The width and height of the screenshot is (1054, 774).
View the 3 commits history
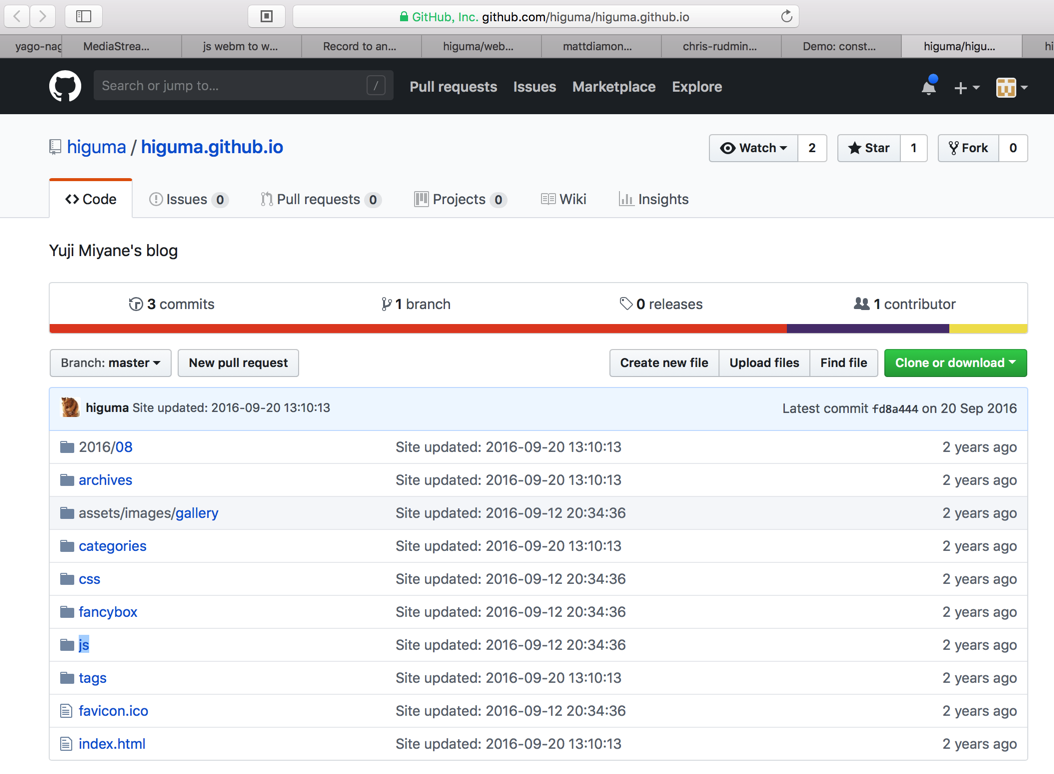pos(171,304)
